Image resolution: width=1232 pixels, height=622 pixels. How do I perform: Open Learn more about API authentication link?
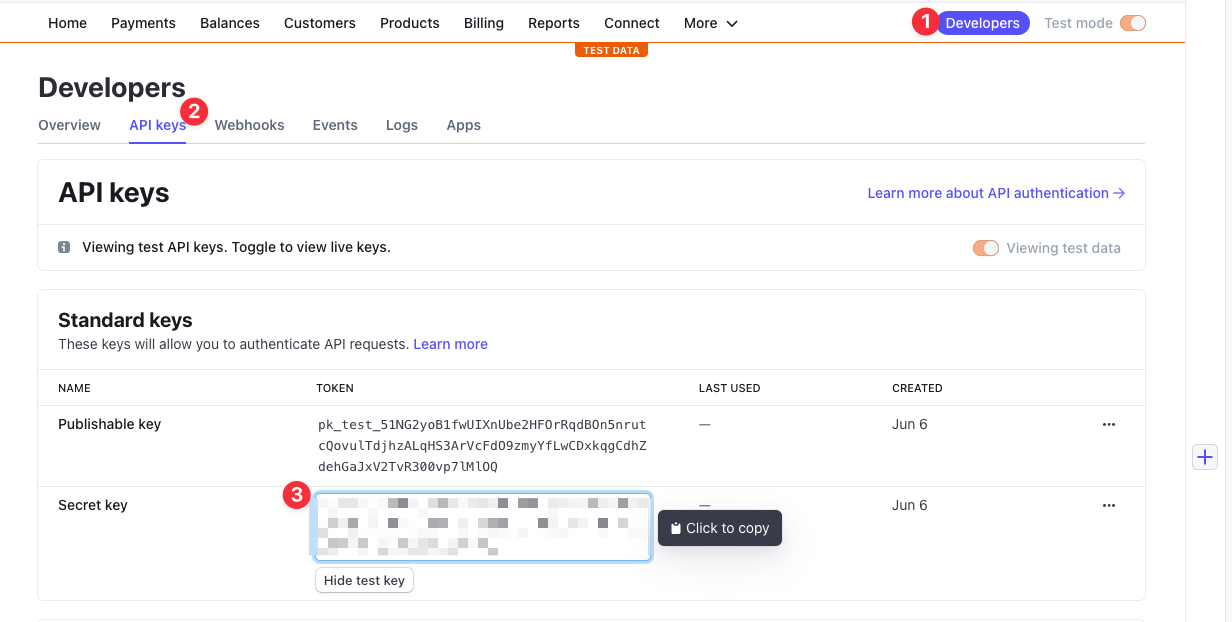[996, 193]
